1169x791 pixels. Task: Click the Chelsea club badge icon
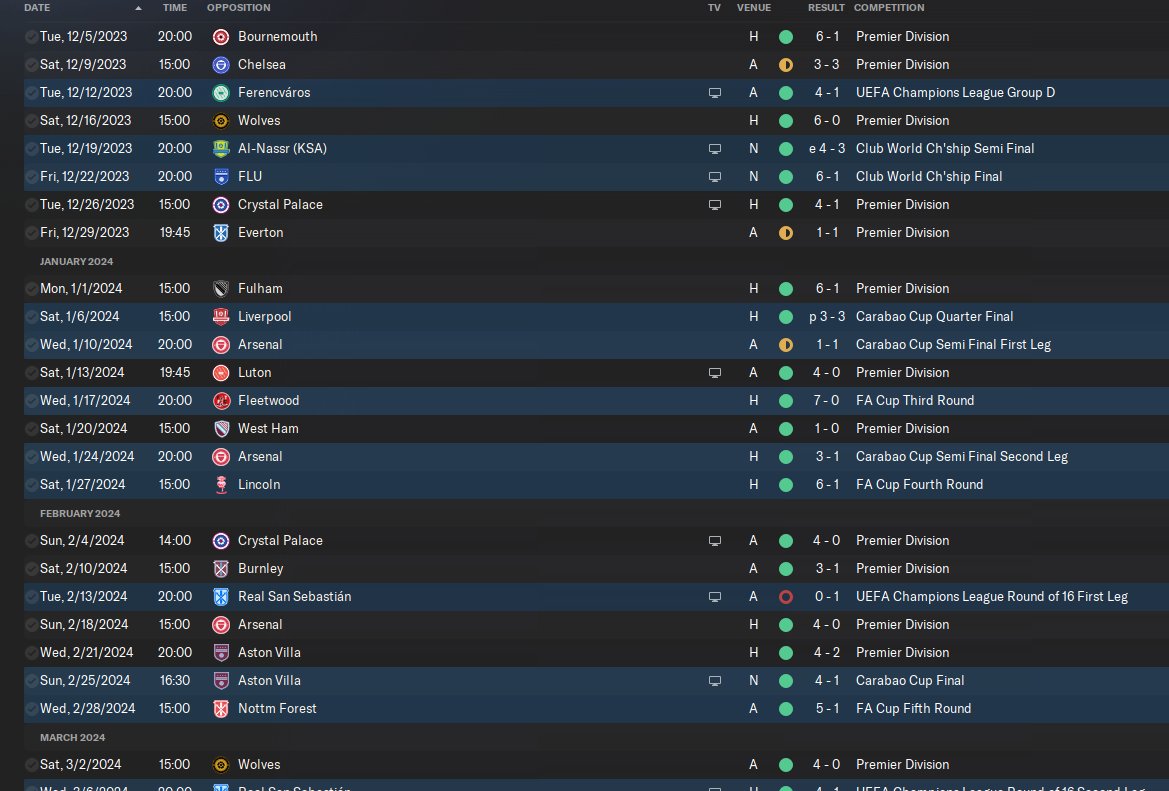coord(221,65)
